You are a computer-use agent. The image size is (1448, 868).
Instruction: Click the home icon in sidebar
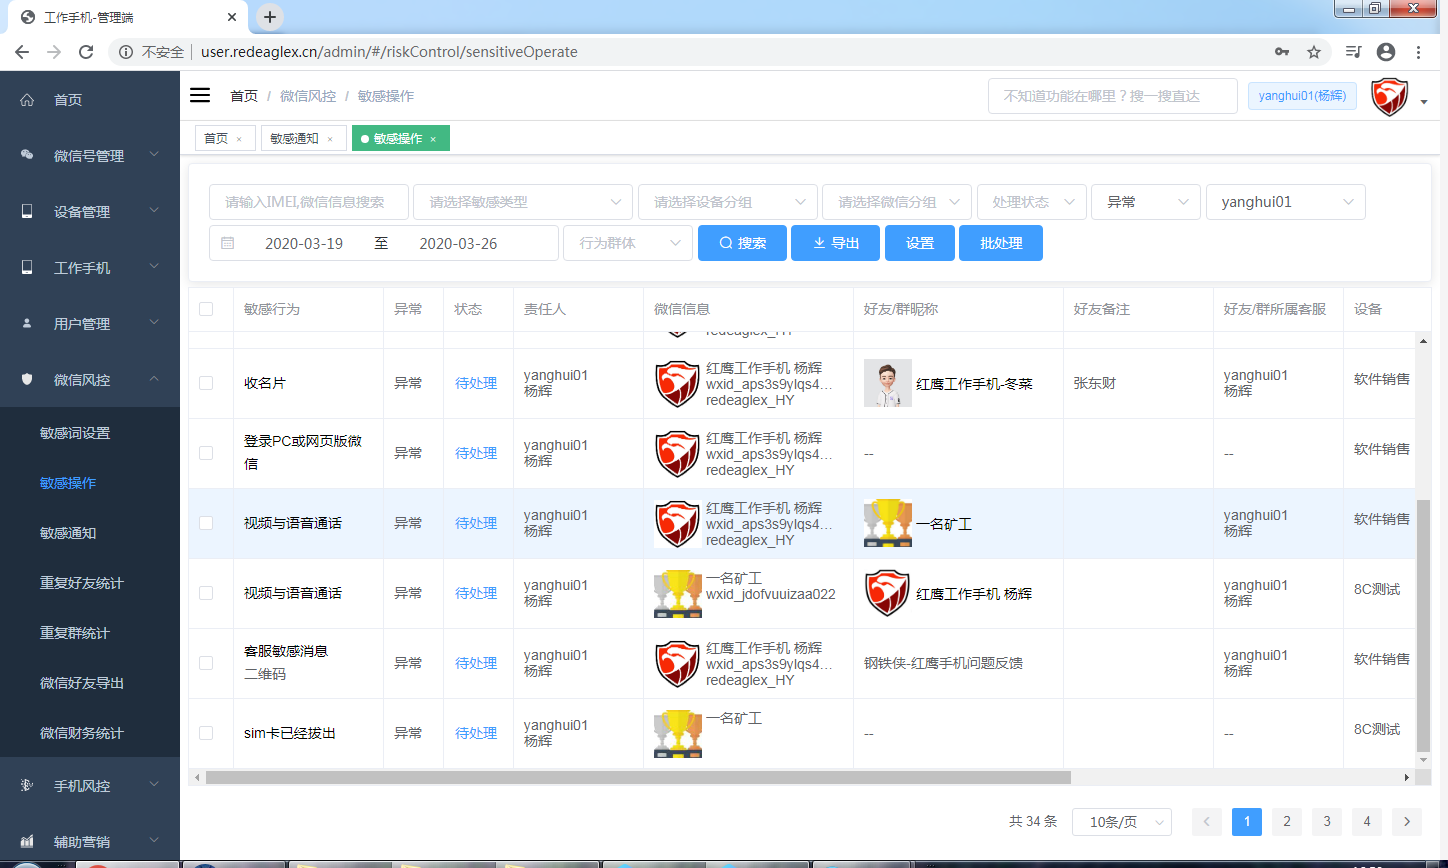(x=27, y=100)
